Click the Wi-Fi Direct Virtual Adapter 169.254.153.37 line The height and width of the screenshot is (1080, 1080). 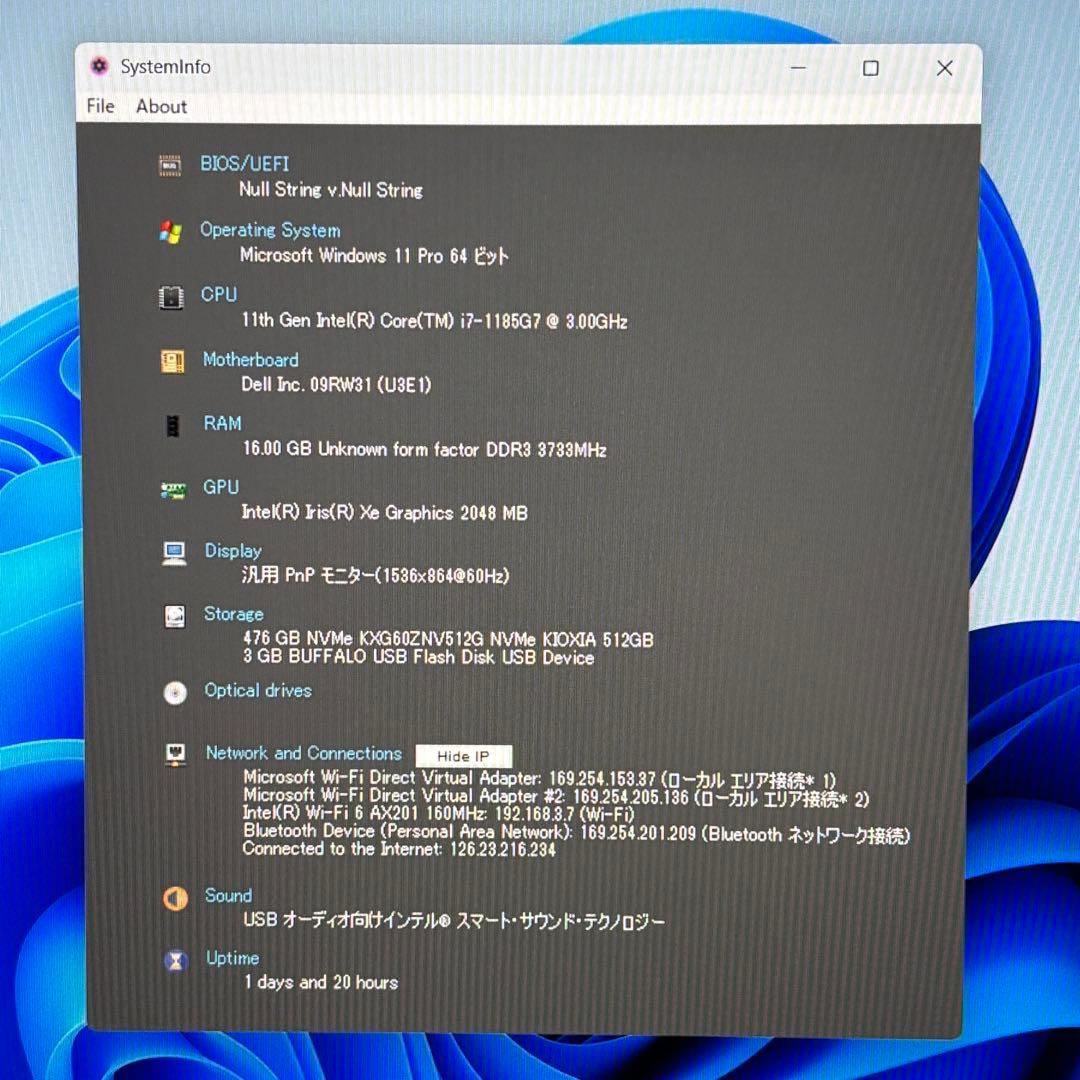[x=539, y=779]
